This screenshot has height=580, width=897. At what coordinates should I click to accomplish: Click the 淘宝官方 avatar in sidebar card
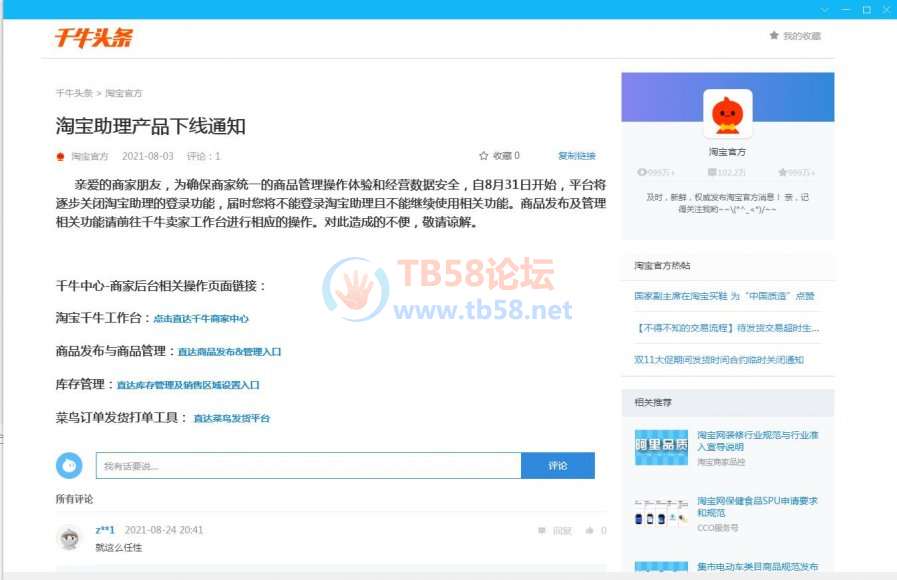click(727, 114)
